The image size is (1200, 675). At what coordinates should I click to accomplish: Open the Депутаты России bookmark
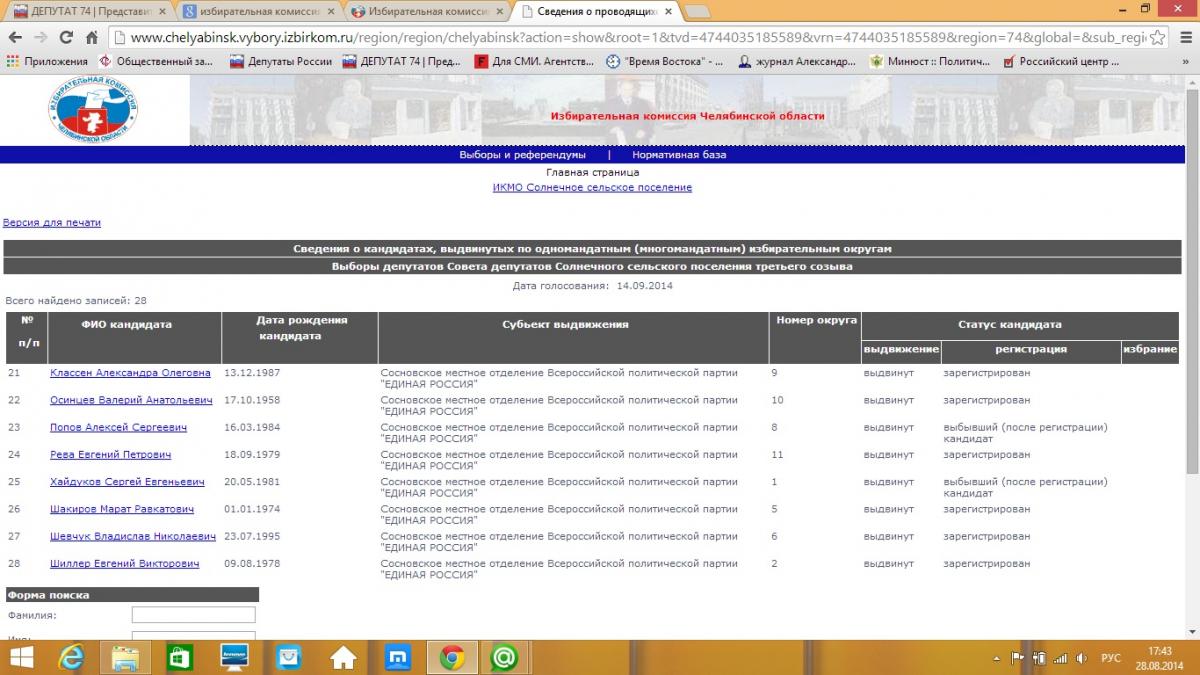281,61
